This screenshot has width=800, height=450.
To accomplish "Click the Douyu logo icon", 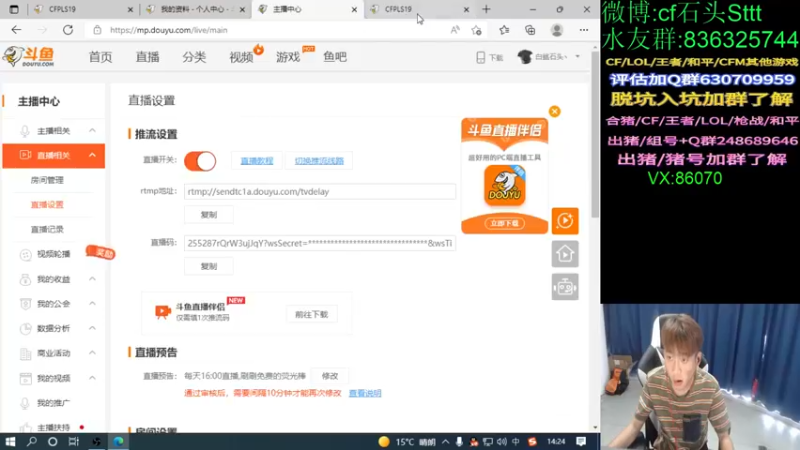I will click(x=29, y=57).
